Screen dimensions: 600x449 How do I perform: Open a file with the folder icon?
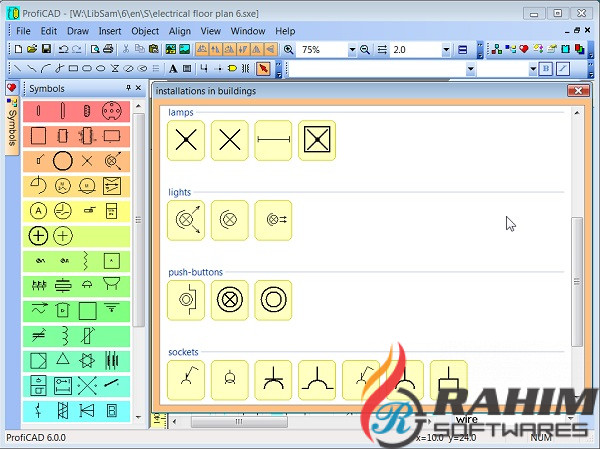click(x=32, y=49)
